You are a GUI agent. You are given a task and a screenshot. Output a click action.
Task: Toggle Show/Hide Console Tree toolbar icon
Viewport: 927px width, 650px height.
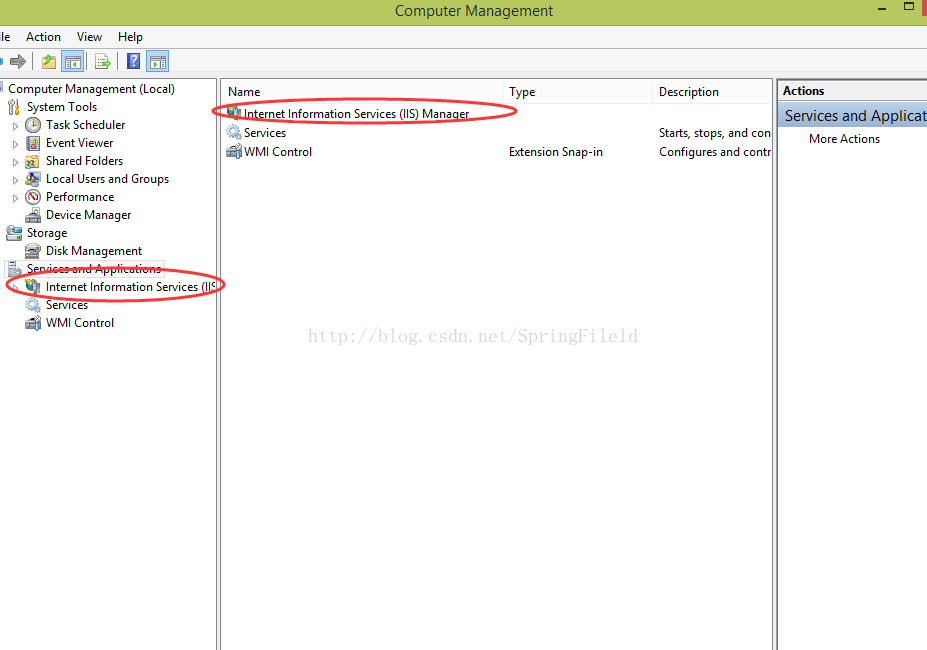pos(73,61)
